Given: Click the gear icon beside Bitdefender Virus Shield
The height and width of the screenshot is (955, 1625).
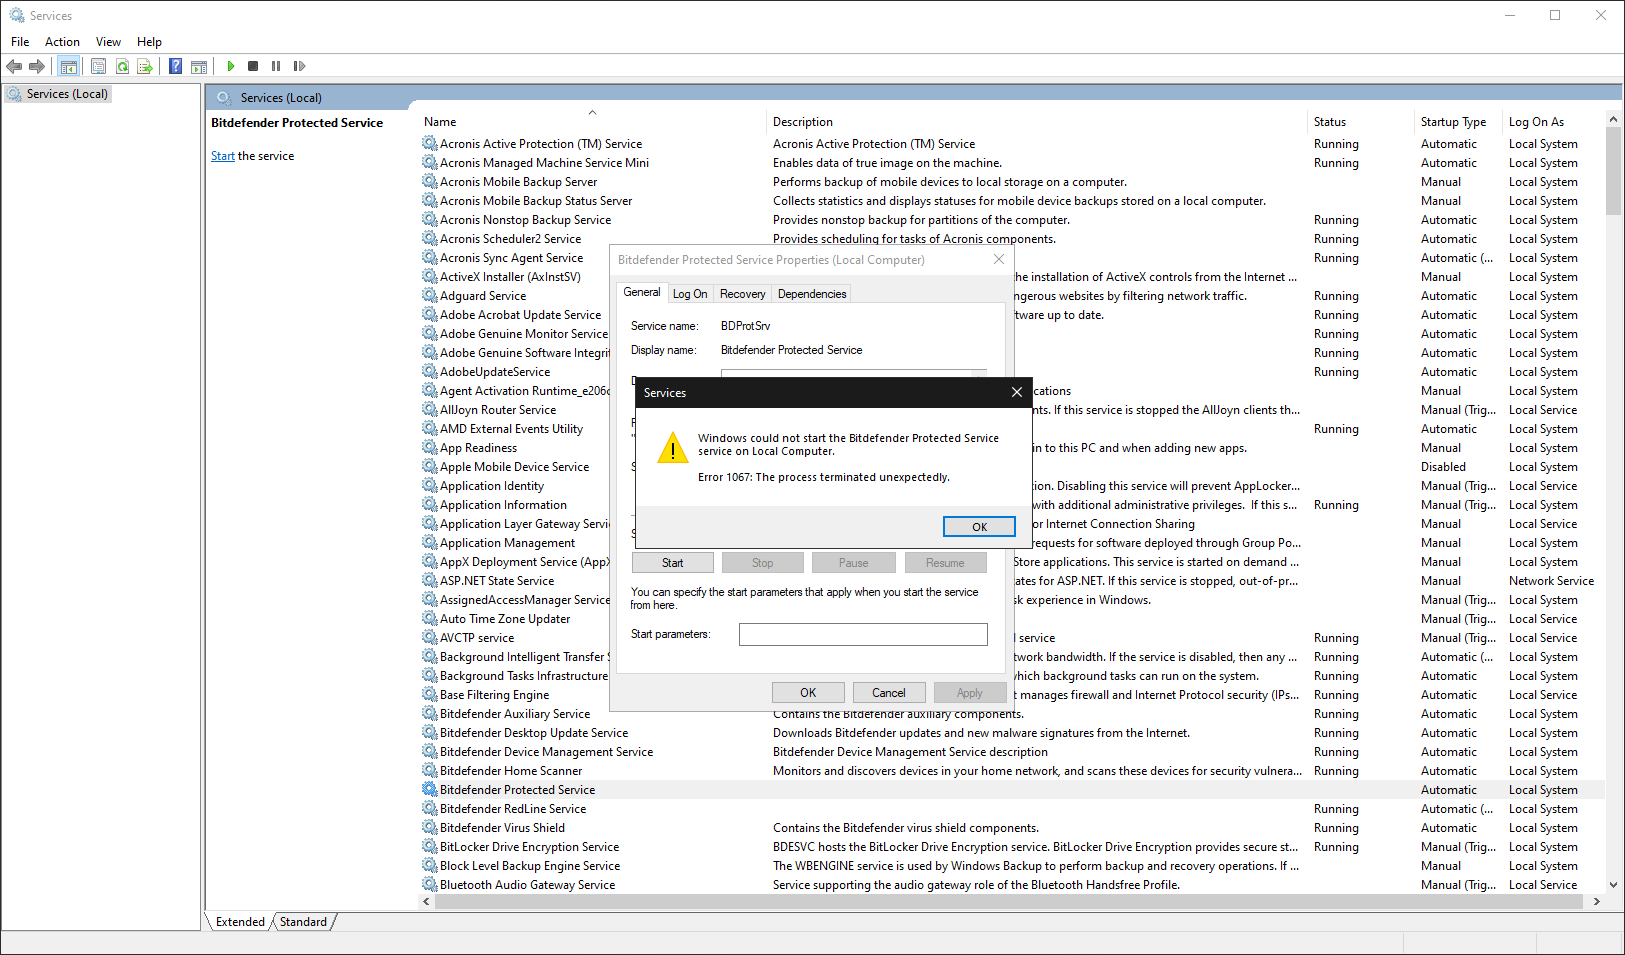Looking at the screenshot, I should (x=429, y=827).
